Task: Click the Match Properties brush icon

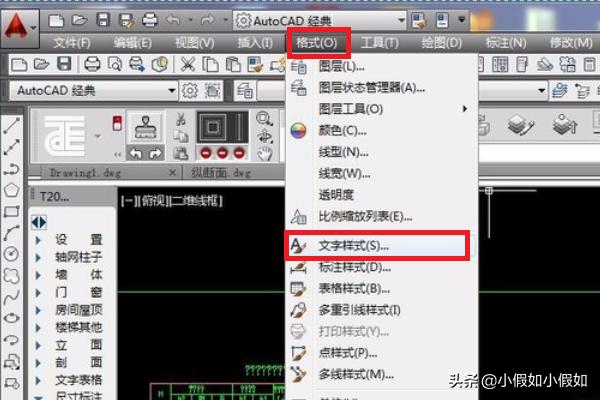Action: [x=255, y=64]
